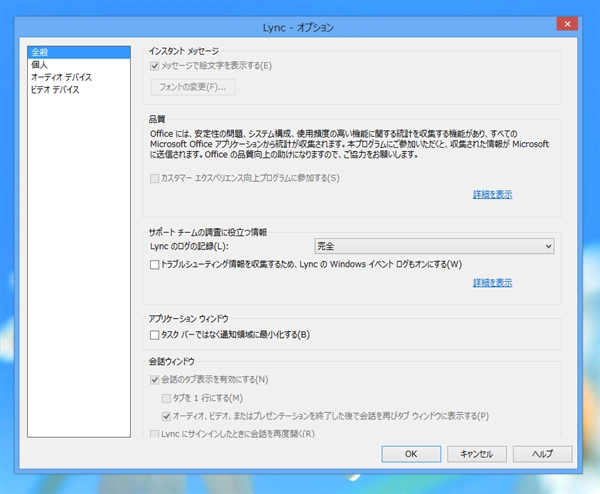Click フォントの変更(F)... button

tap(192, 87)
